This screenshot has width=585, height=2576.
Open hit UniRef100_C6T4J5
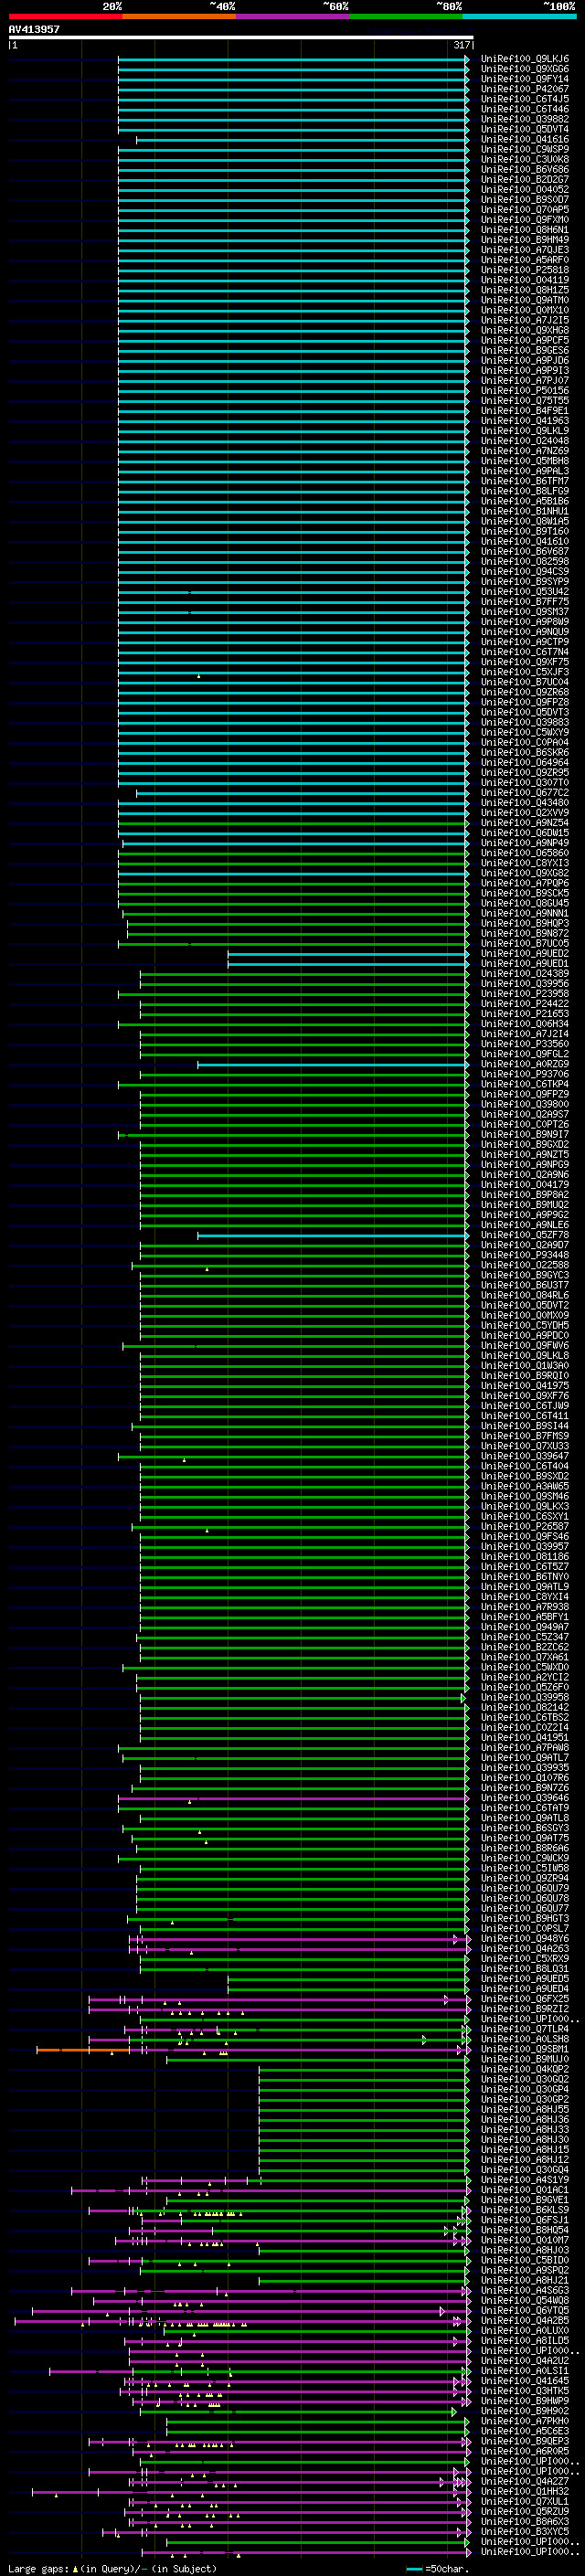525,99
